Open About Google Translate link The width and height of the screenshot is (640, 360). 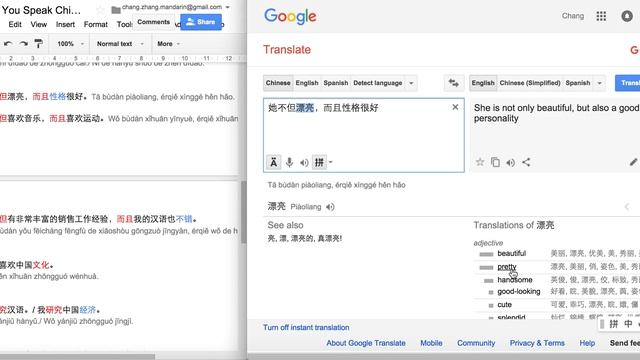pyautogui.click(x=366, y=343)
